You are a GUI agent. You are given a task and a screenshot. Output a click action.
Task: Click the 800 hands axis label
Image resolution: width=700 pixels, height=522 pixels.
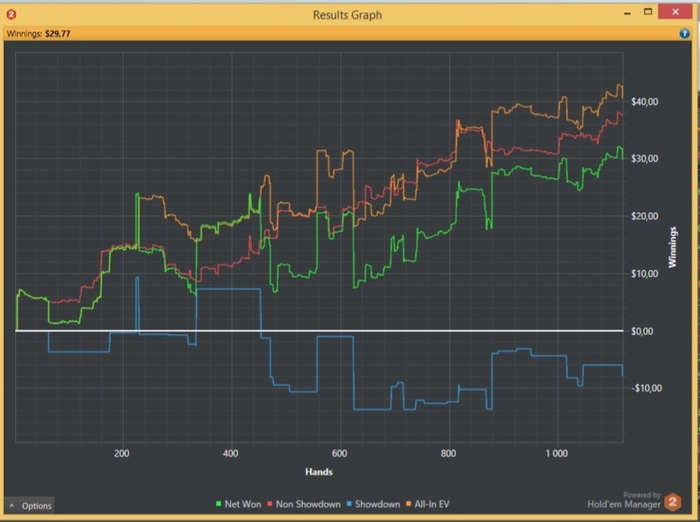click(x=448, y=454)
